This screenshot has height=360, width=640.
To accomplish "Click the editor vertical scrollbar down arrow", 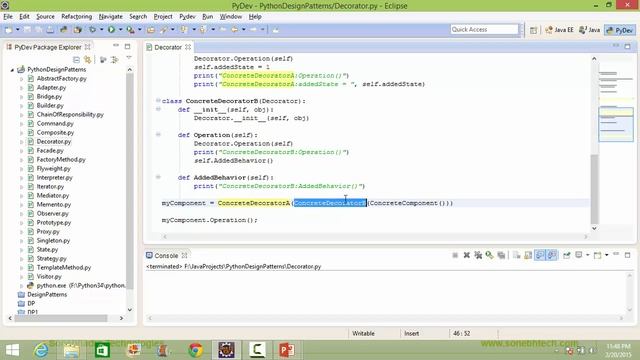I will (594, 228).
